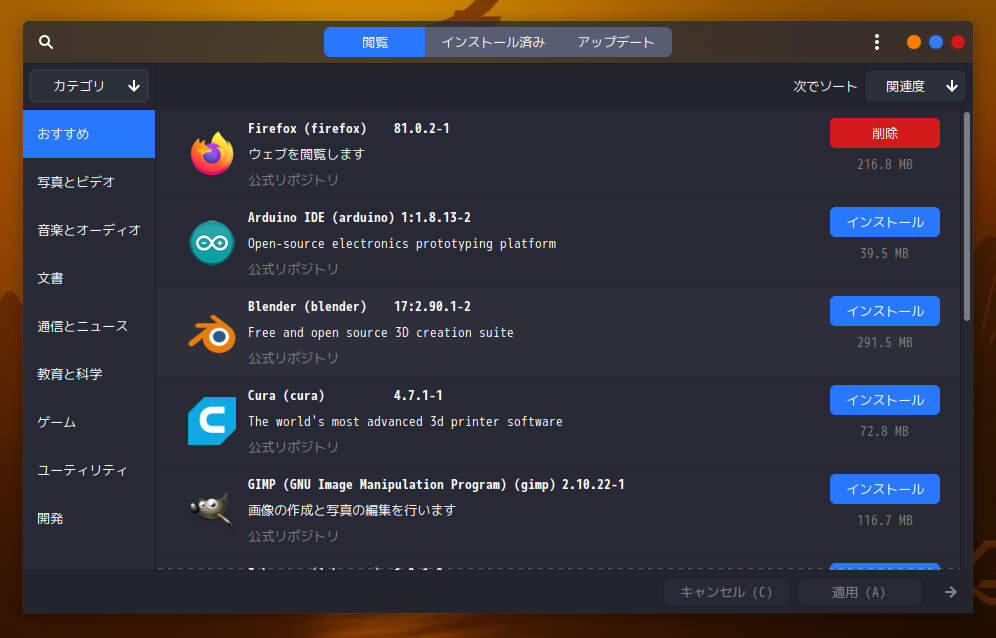Switch to the 閲覧 tab
996x638 pixels.
(x=375, y=42)
